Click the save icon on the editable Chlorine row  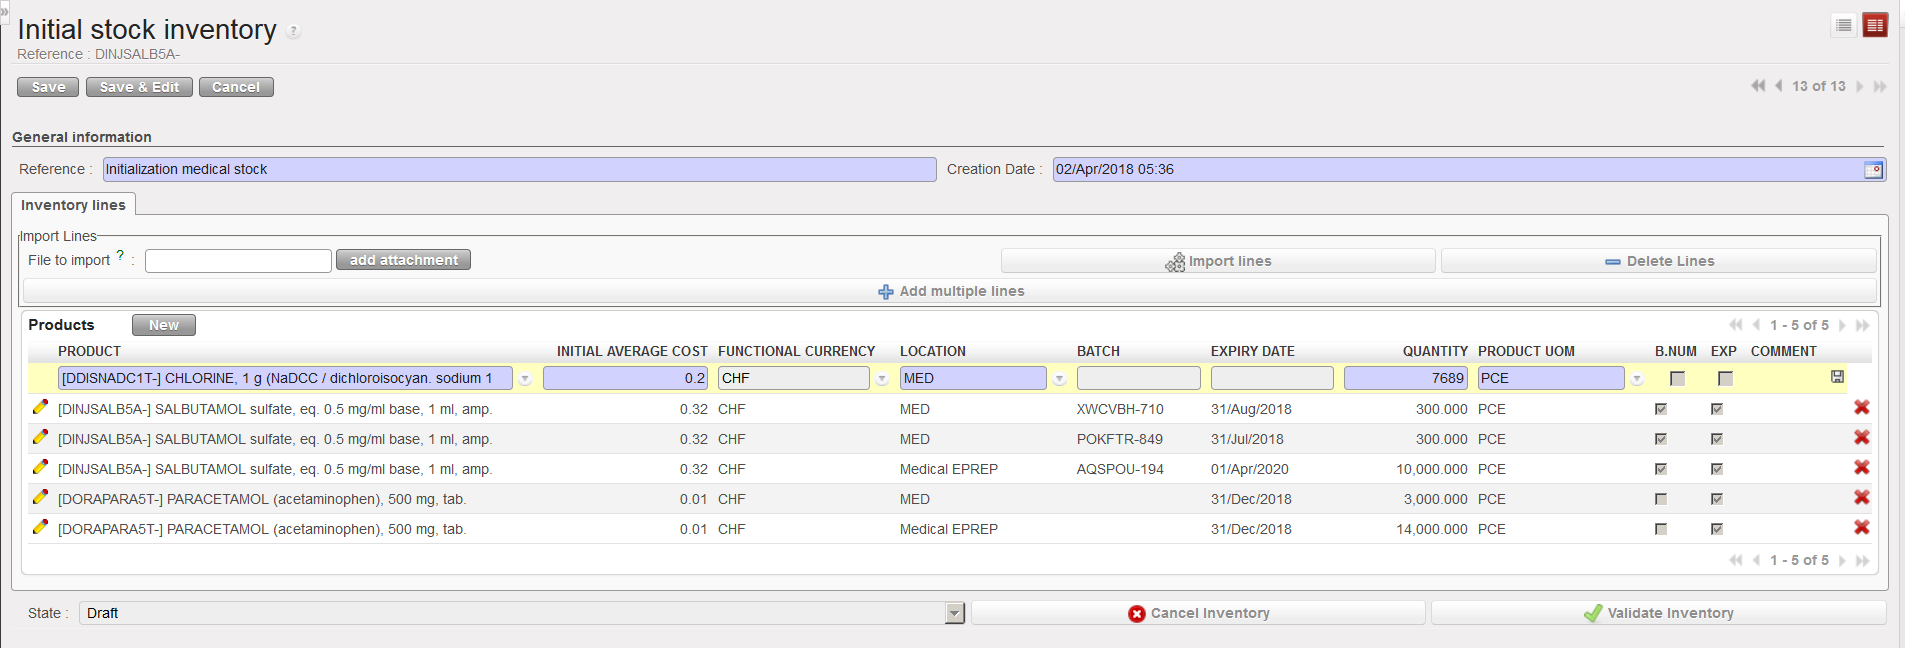tap(1837, 377)
